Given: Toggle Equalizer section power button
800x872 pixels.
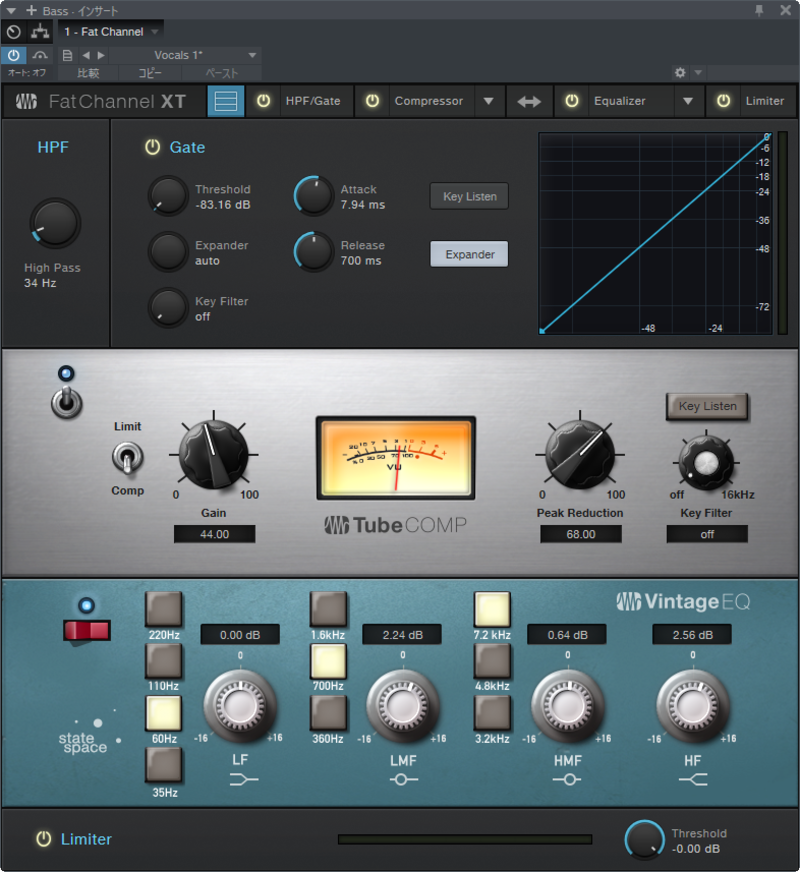Looking at the screenshot, I should (x=572, y=101).
